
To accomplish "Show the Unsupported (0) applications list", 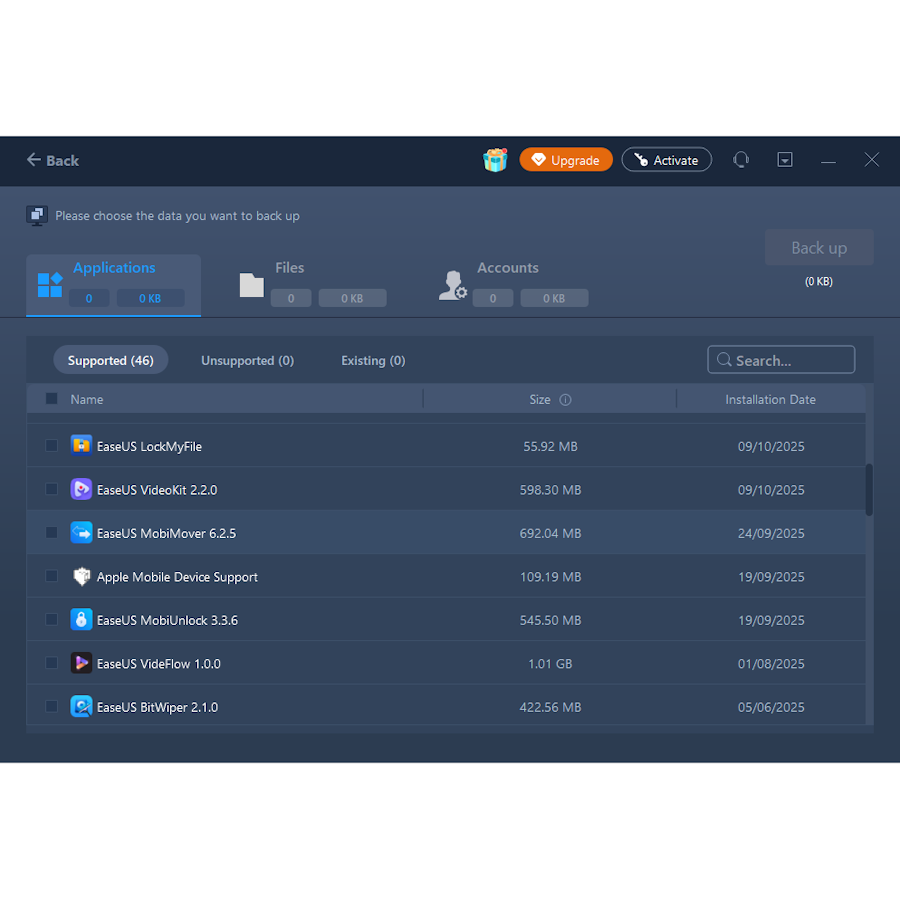I will tap(247, 360).
